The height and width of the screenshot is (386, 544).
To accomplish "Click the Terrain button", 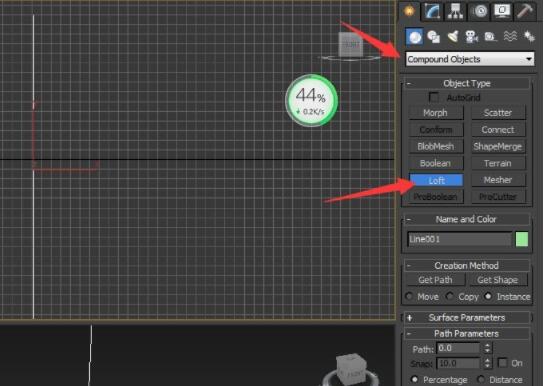I will [x=498, y=163].
